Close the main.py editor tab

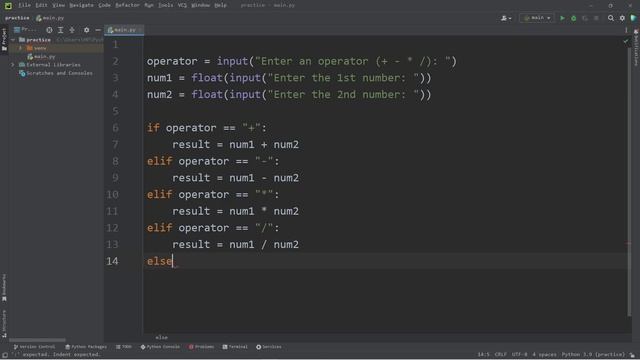point(140,30)
